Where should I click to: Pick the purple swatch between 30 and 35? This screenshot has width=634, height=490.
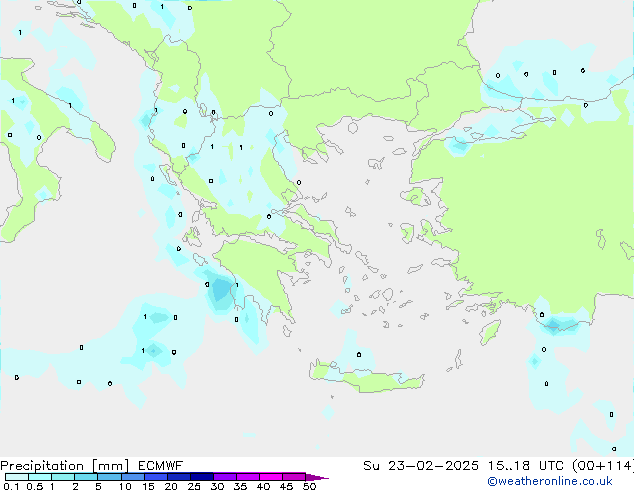pos(225,477)
